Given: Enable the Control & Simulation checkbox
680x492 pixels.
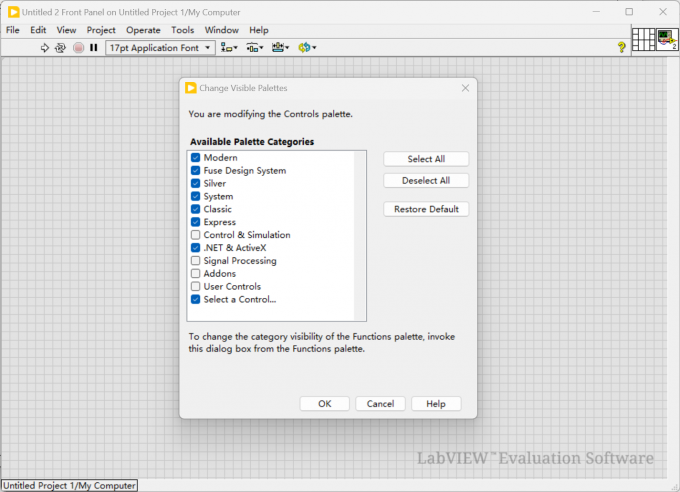Looking at the screenshot, I should [x=196, y=235].
